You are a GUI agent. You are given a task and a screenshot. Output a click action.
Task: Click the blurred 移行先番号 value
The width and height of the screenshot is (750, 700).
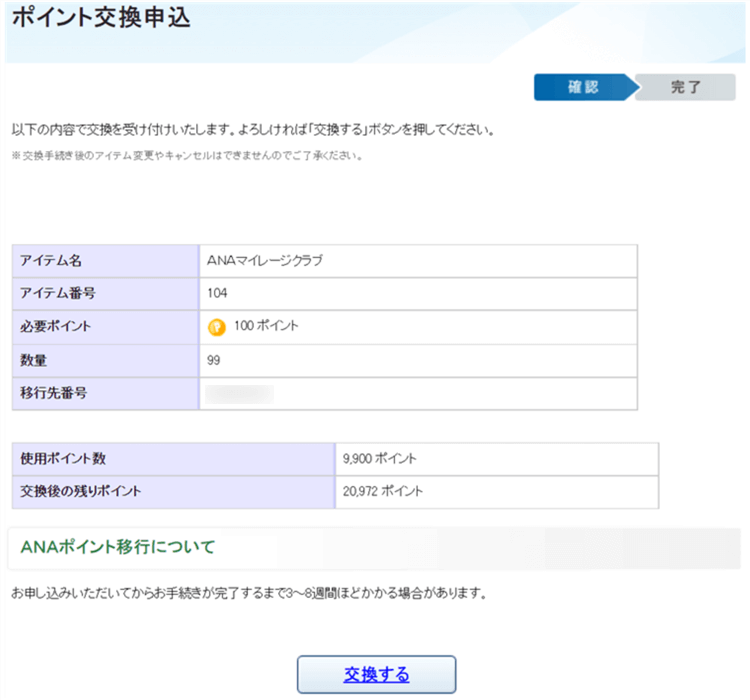239,393
